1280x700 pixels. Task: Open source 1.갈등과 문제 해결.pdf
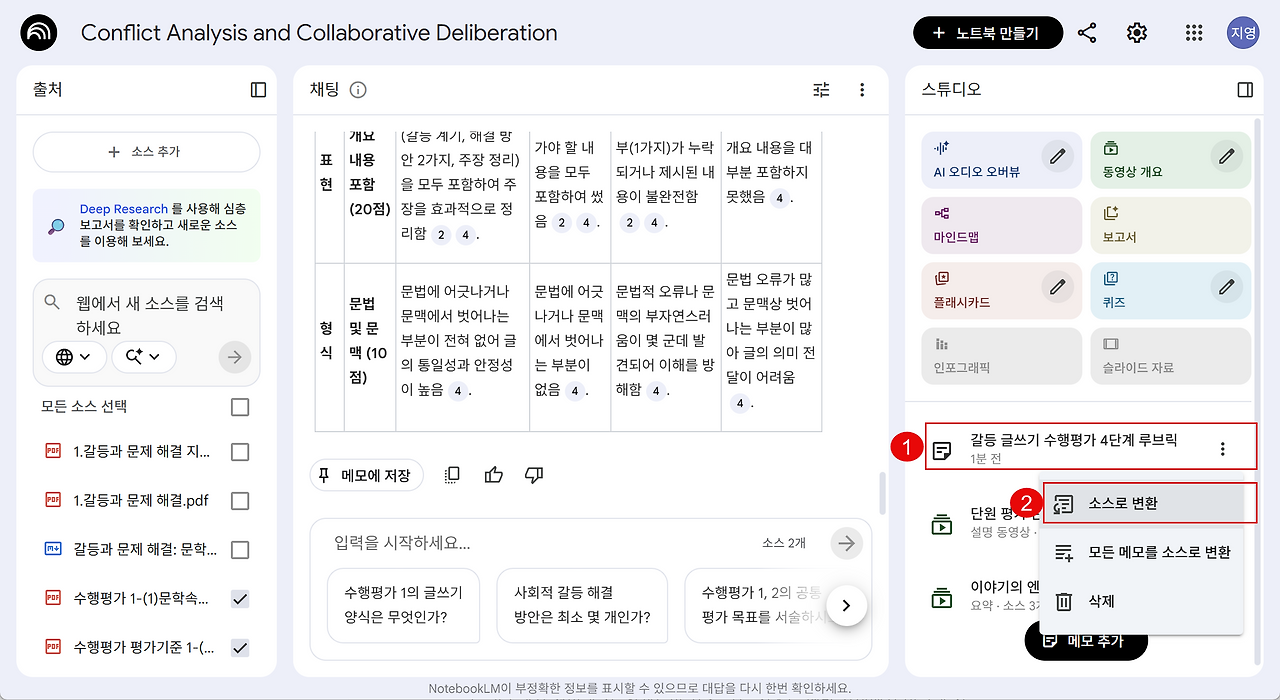click(x=141, y=500)
